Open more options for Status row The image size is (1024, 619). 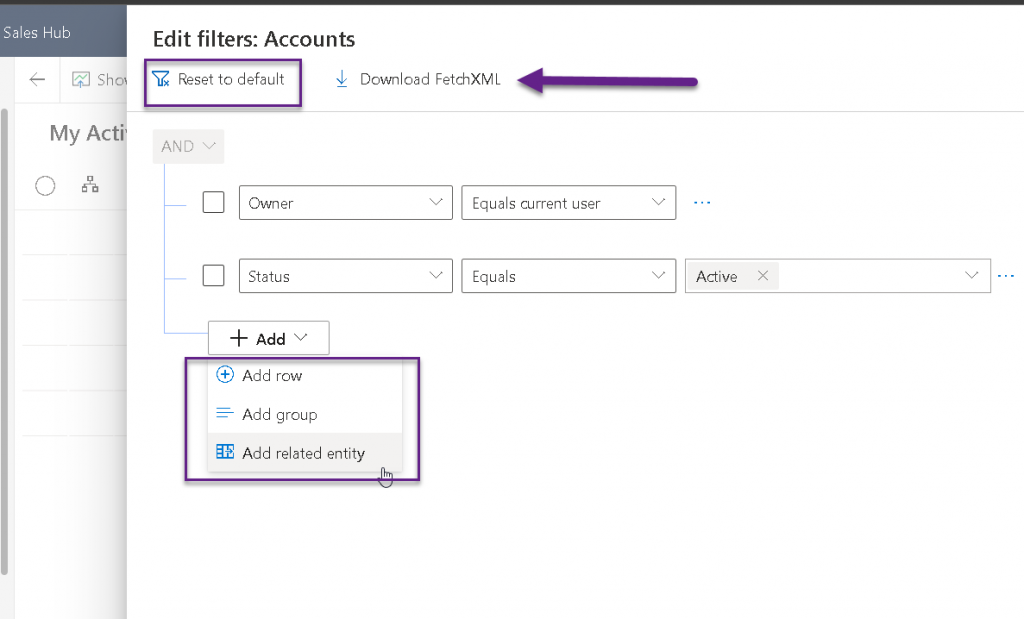[1005, 277]
